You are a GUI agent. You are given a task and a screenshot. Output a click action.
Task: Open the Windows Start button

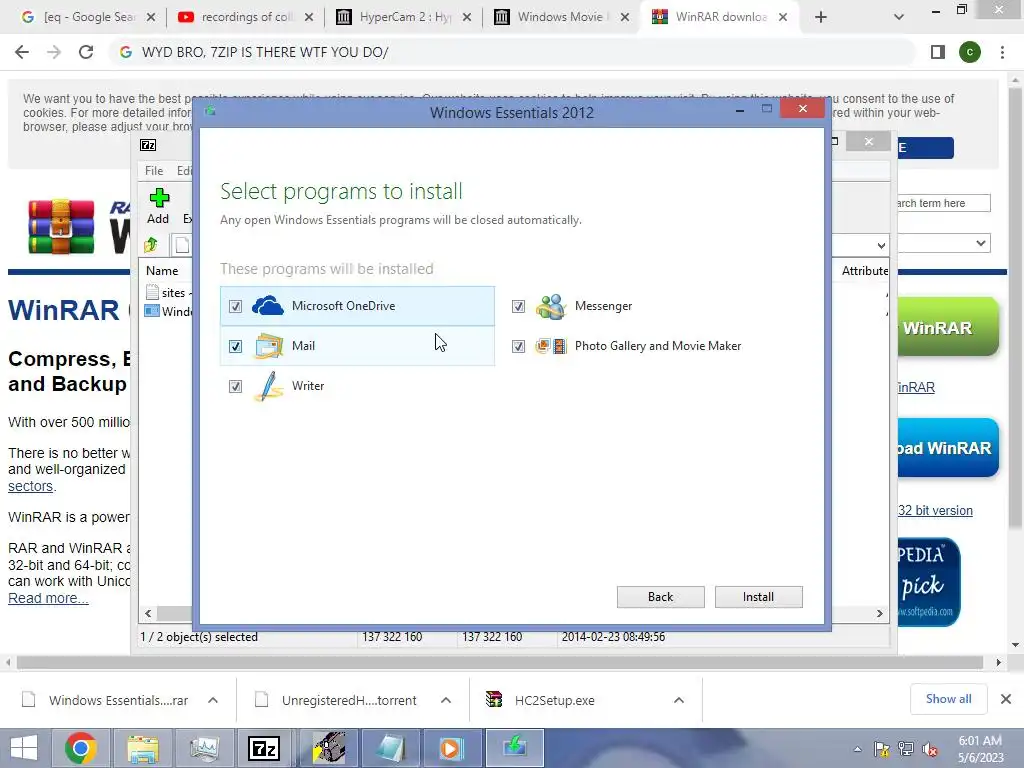tap(24, 748)
